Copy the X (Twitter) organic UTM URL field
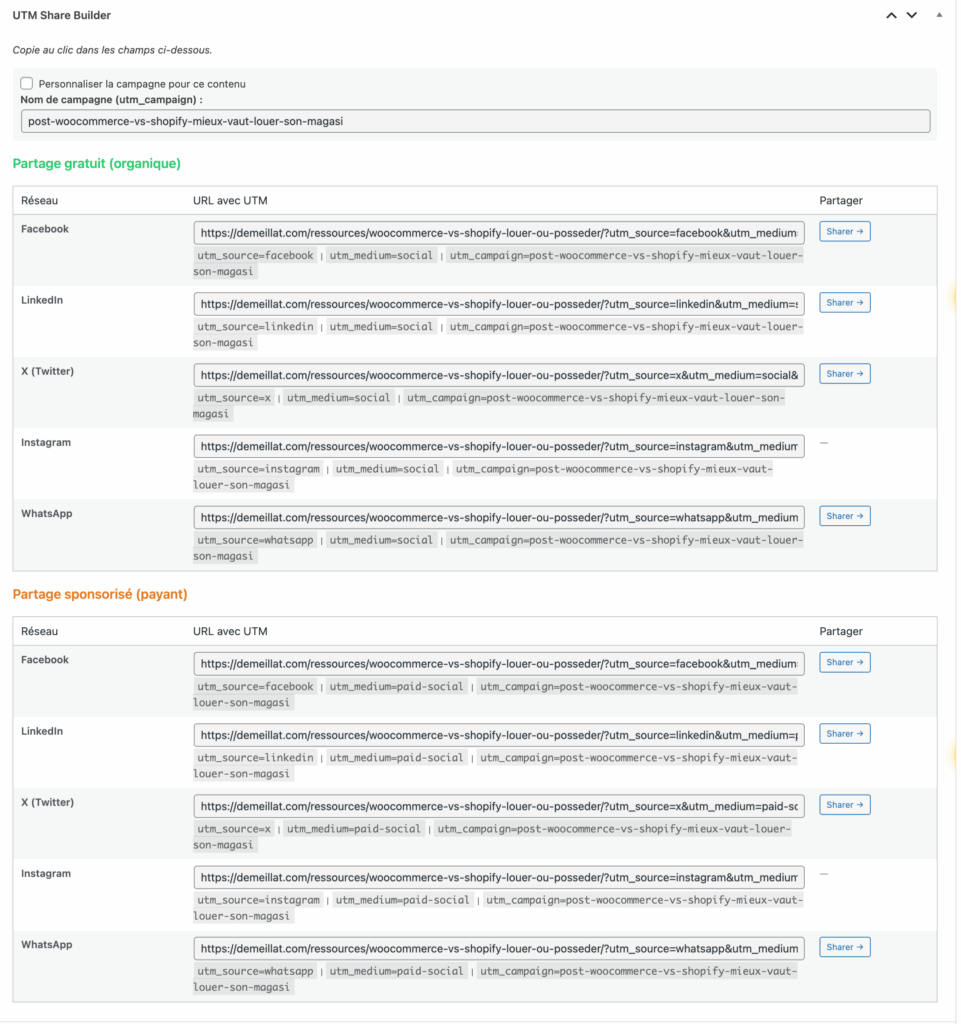 click(500, 374)
